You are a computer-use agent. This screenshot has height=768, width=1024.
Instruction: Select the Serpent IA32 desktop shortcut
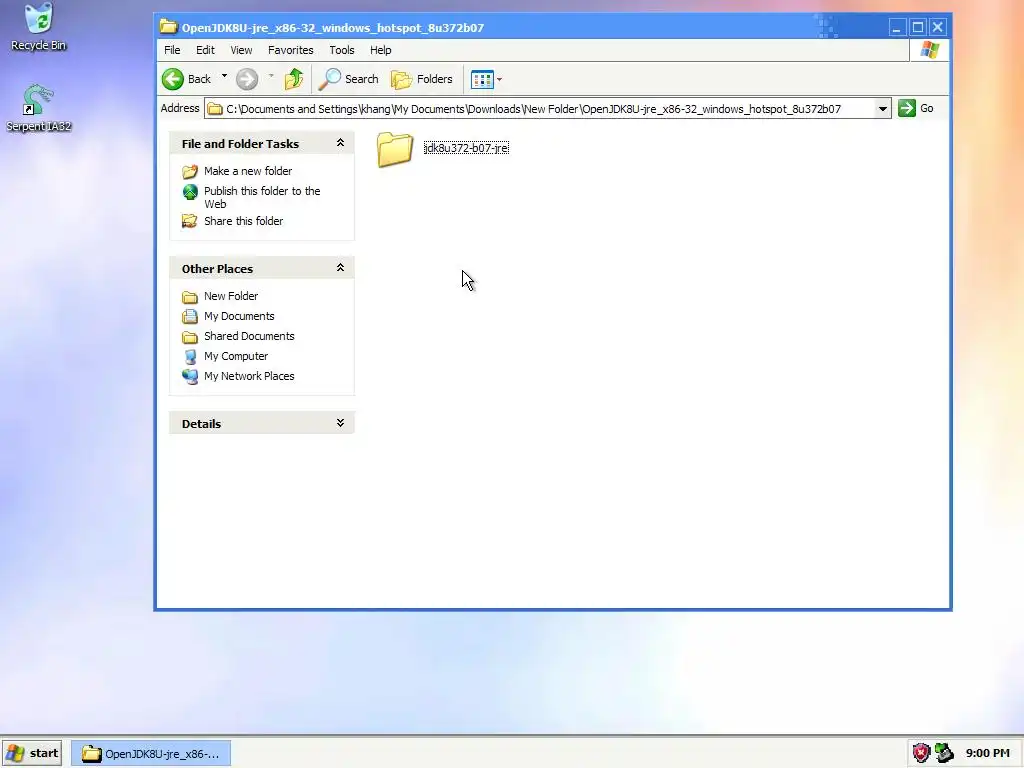(x=39, y=108)
